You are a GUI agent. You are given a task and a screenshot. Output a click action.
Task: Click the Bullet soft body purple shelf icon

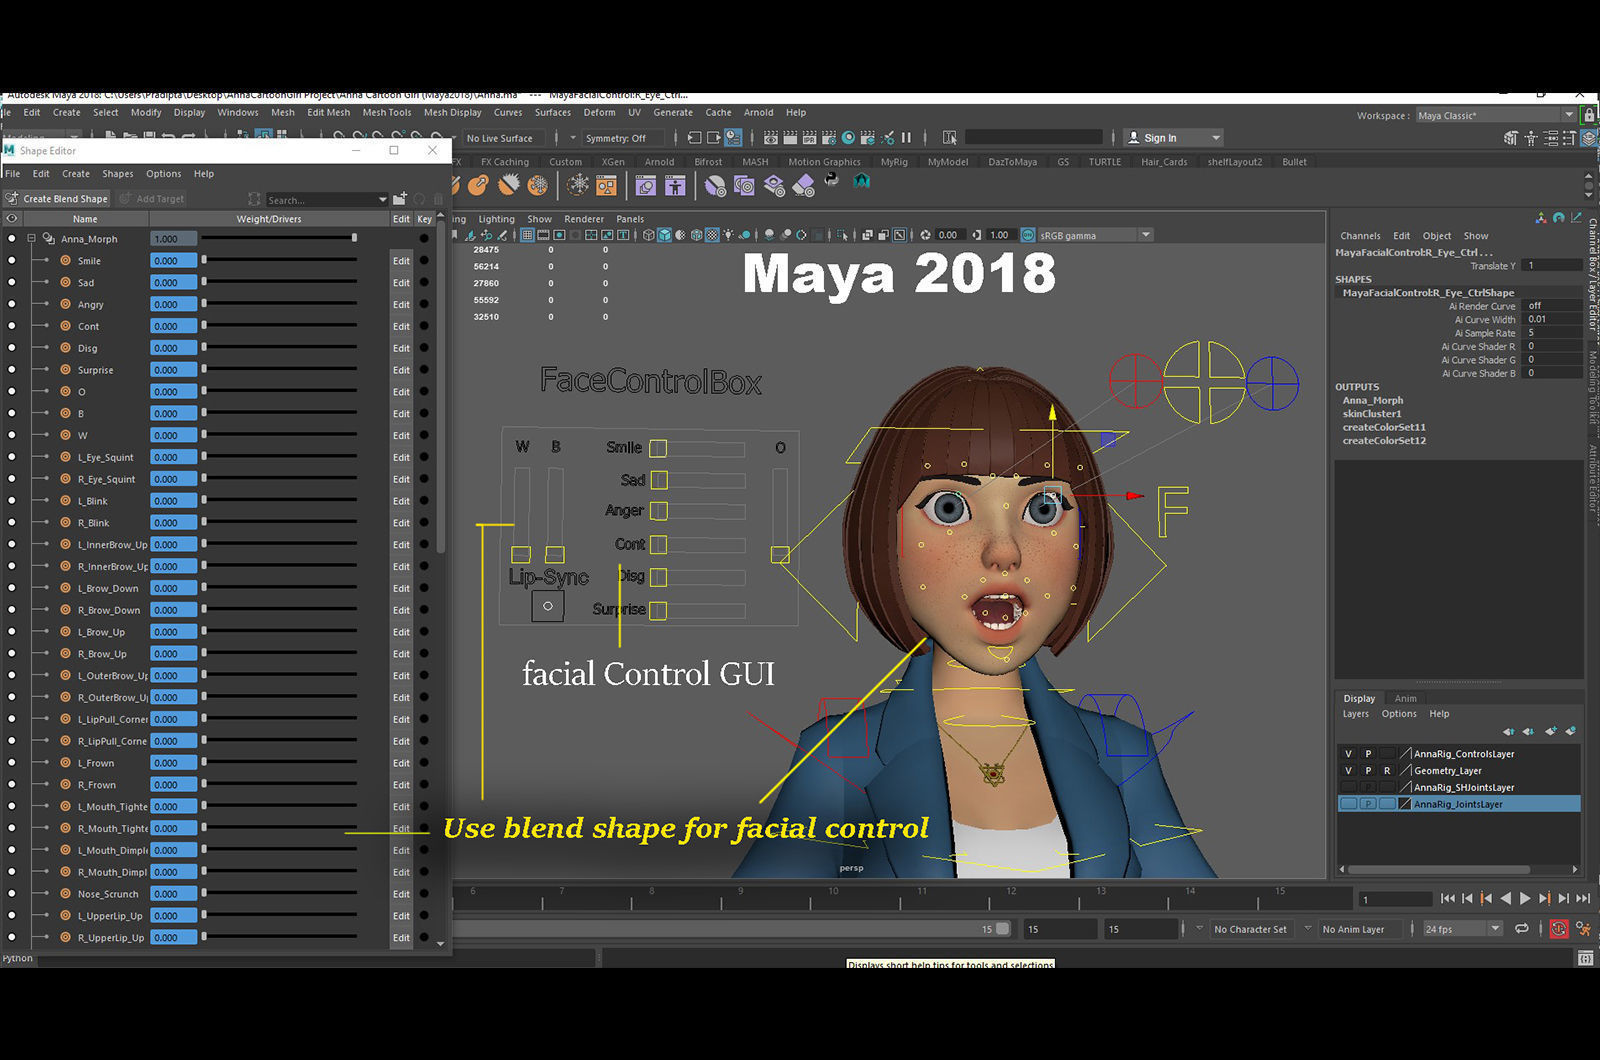[x=646, y=185]
